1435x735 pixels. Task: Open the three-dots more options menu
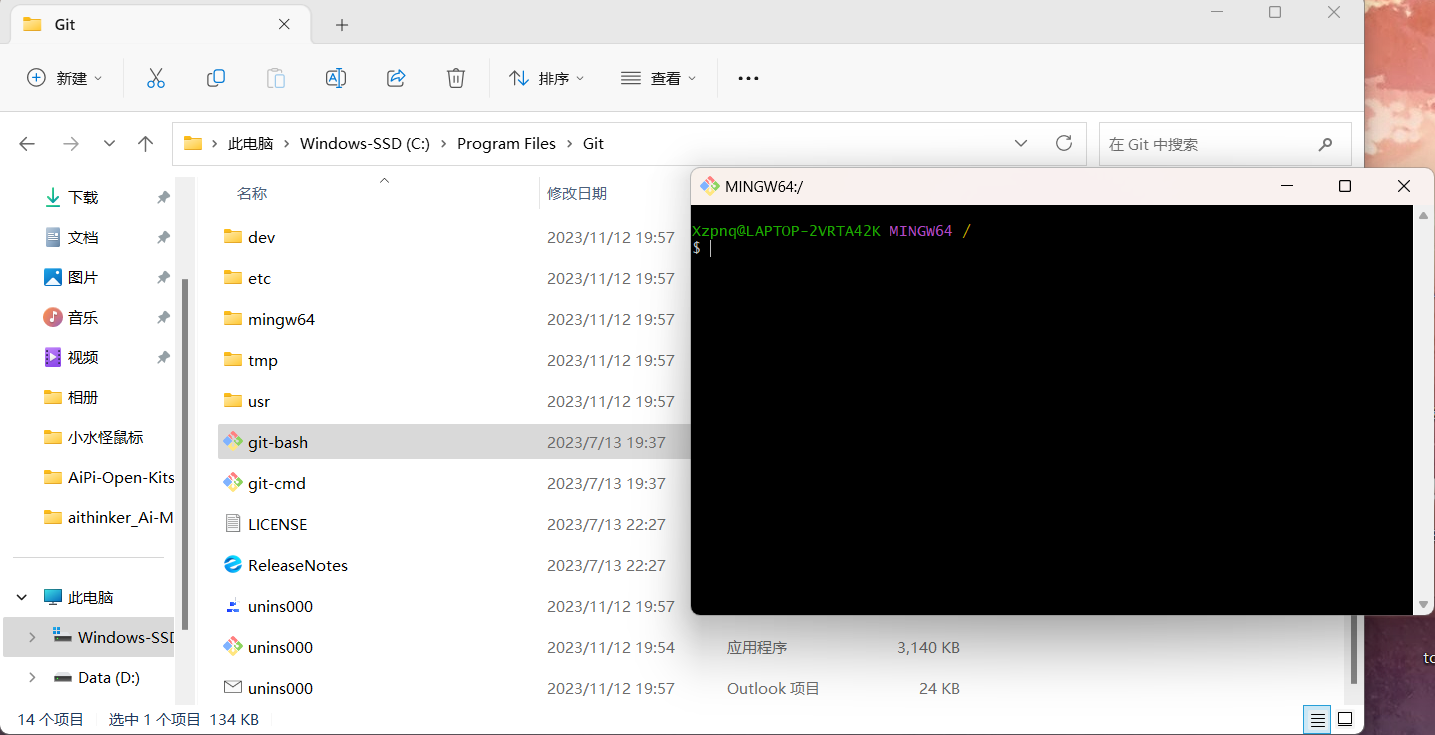[x=748, y=78]
